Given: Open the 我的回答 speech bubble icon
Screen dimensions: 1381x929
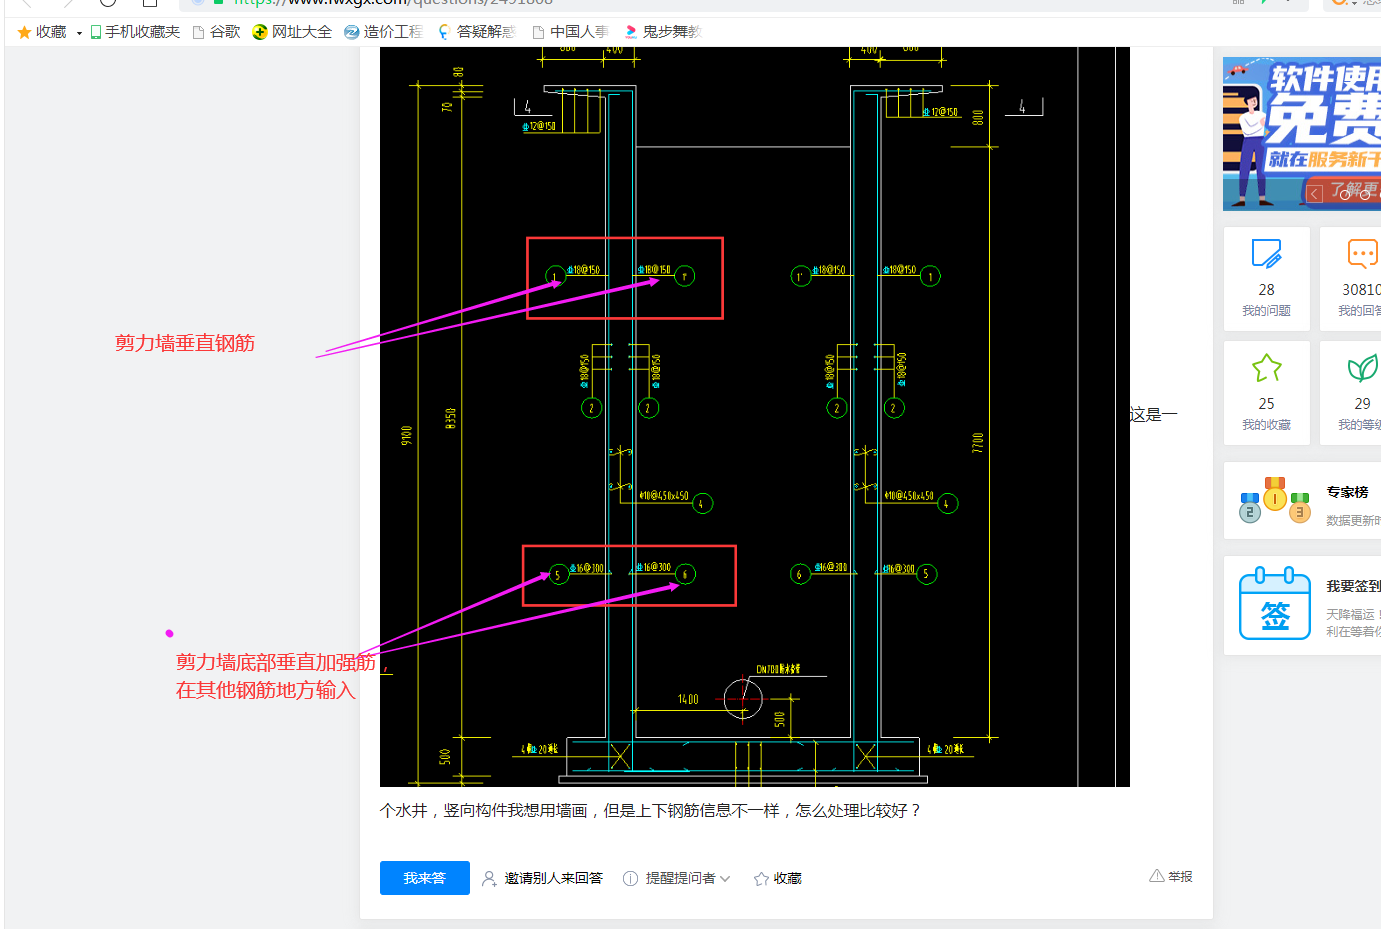Looking at the screenshot, I should (x=1363, y=254).
